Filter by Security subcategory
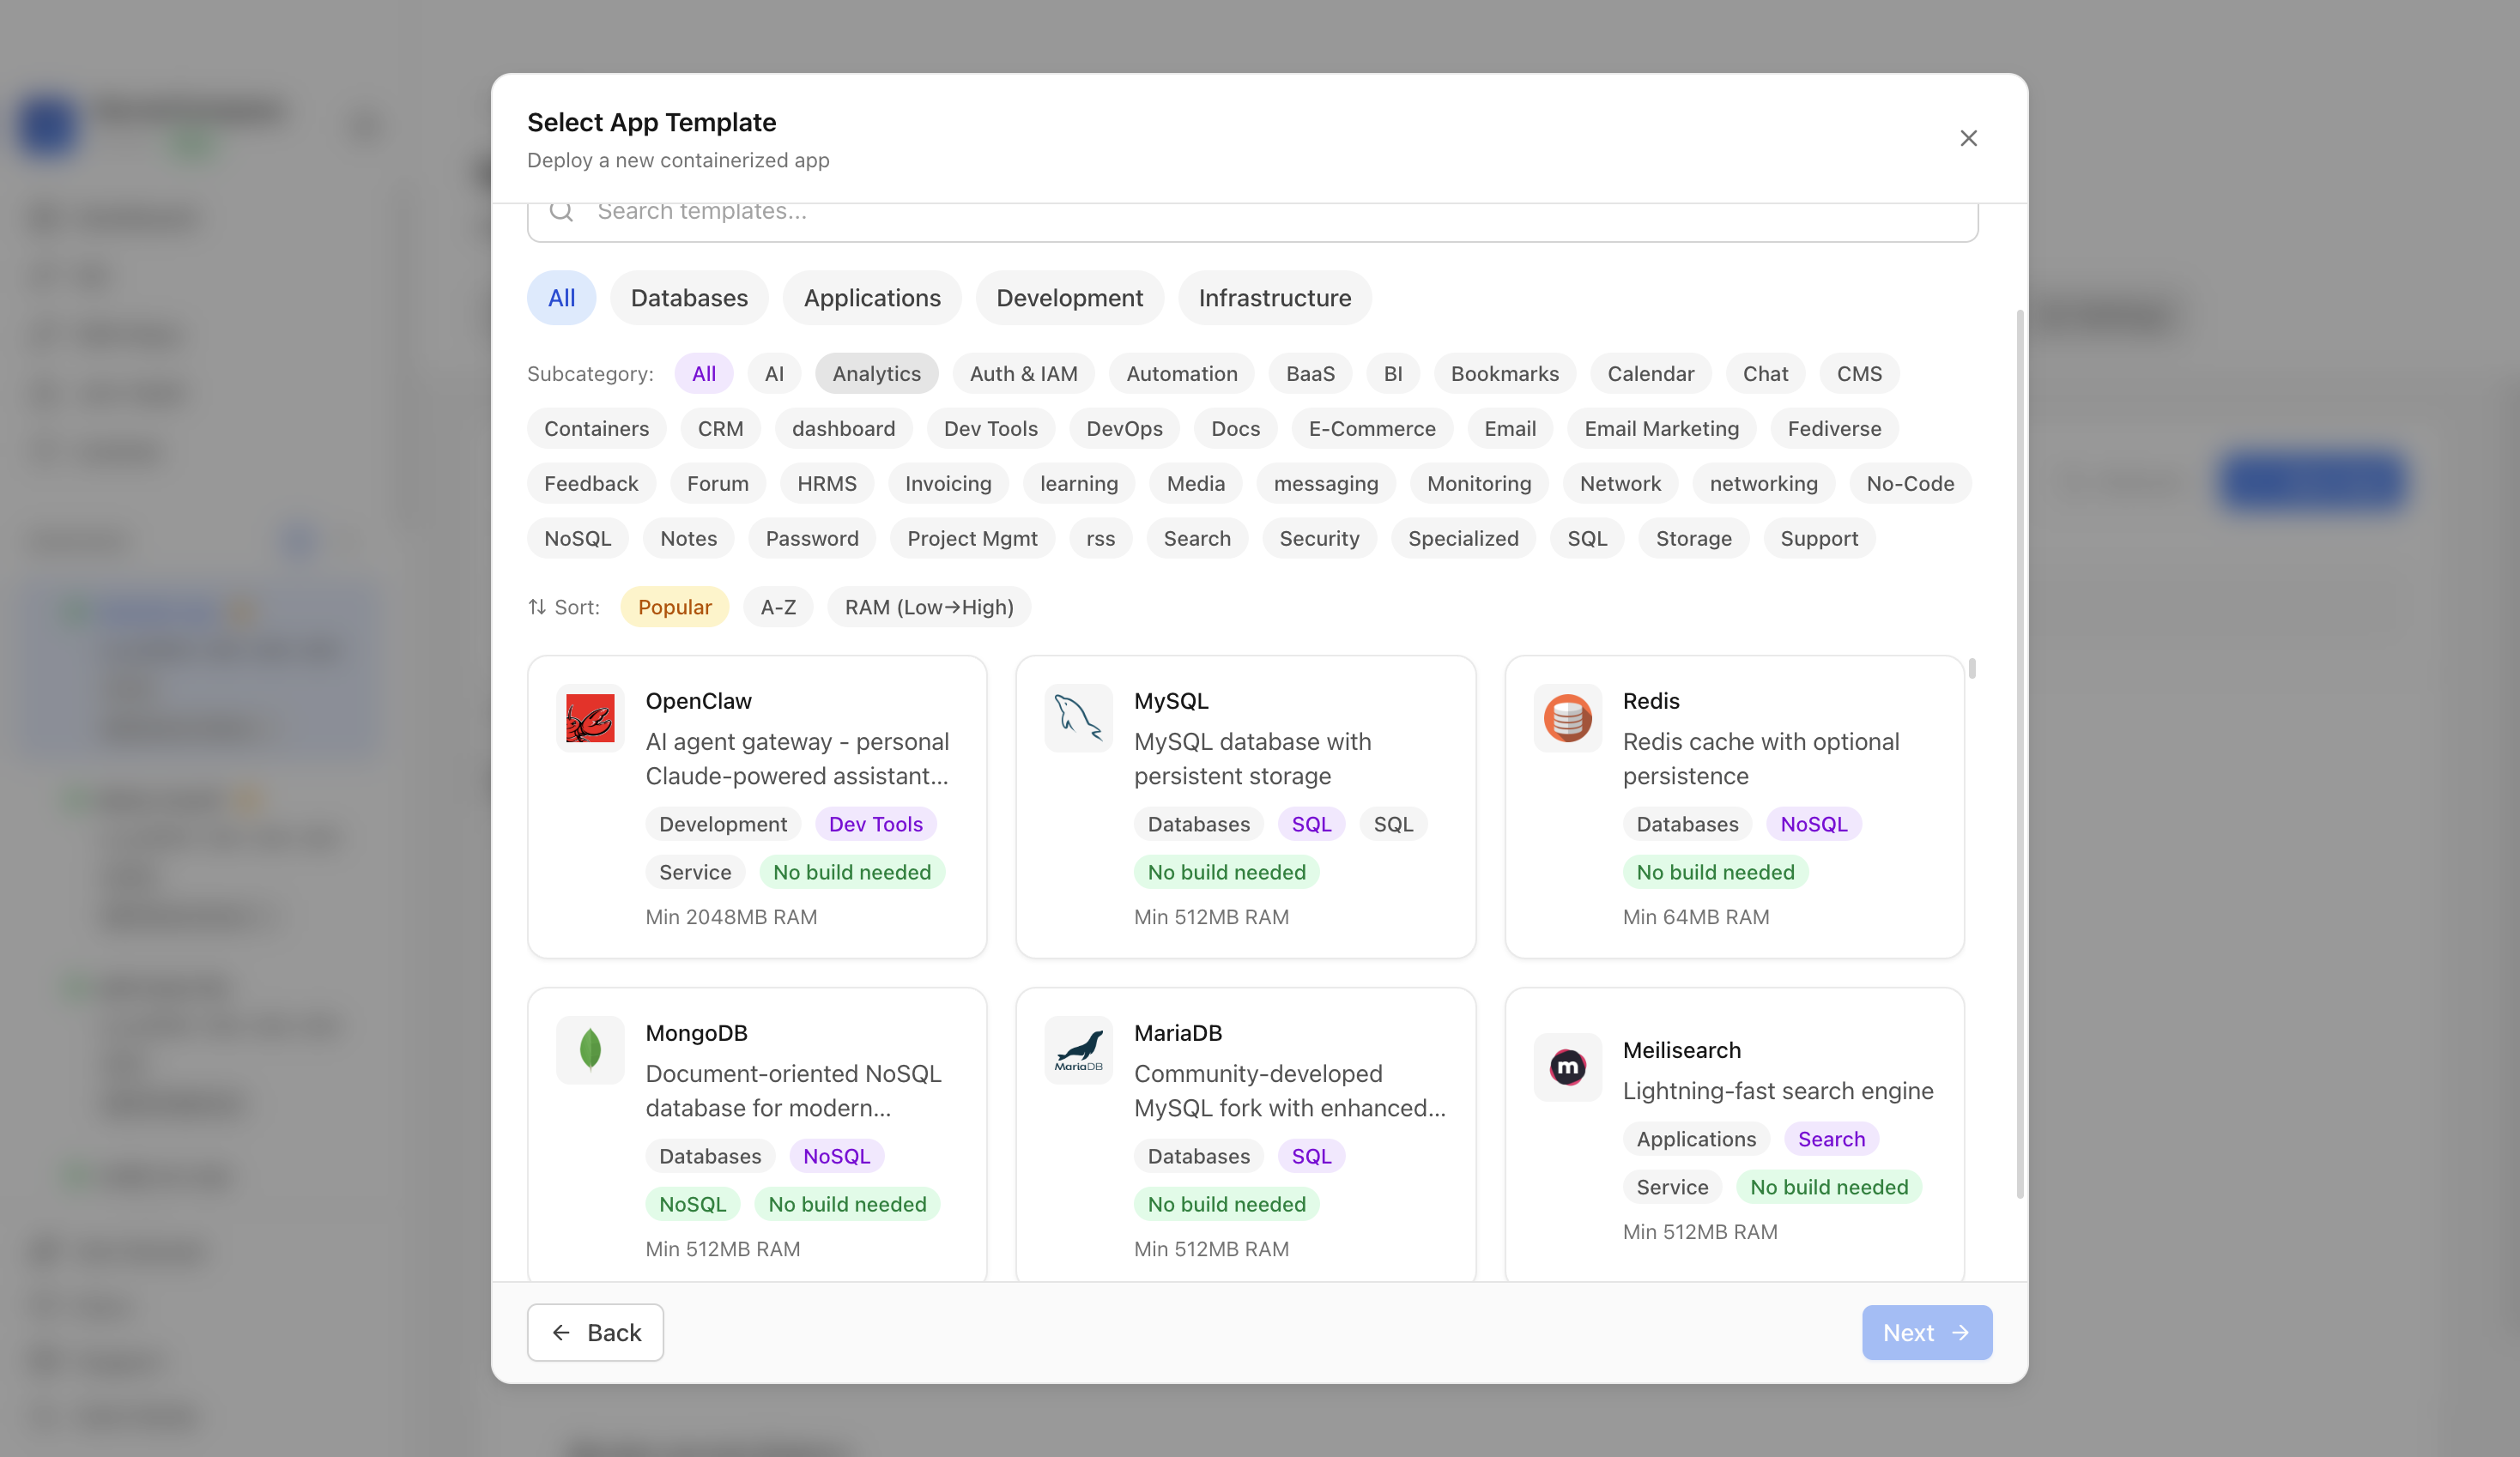This screenshot has height=1457, width=2520. [x=1319, y=538]
